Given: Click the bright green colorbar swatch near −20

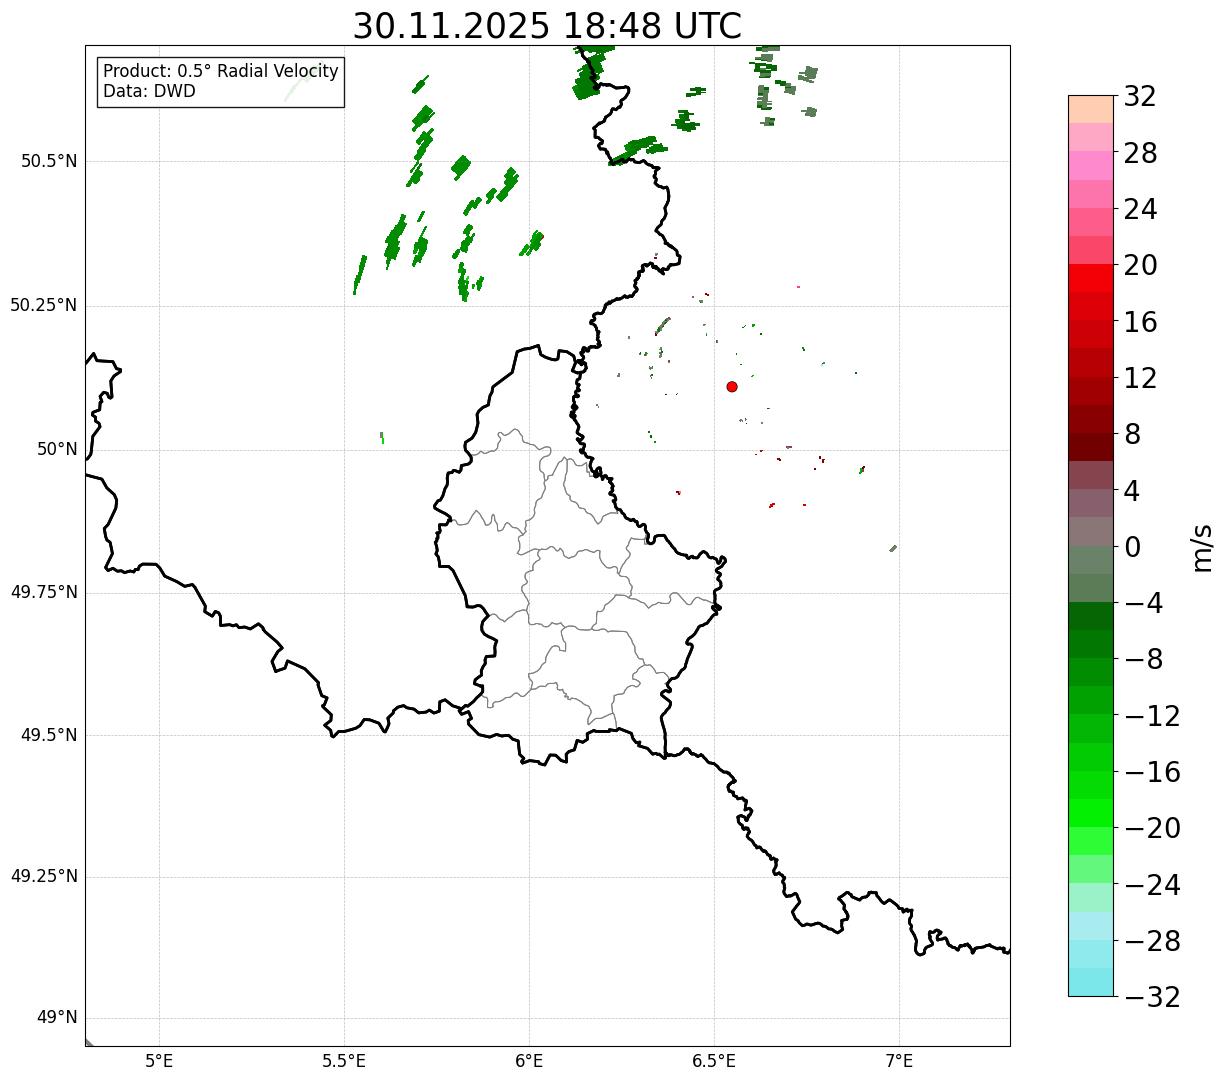Looking at the screenshot, I should click(x=1091, y=813).
